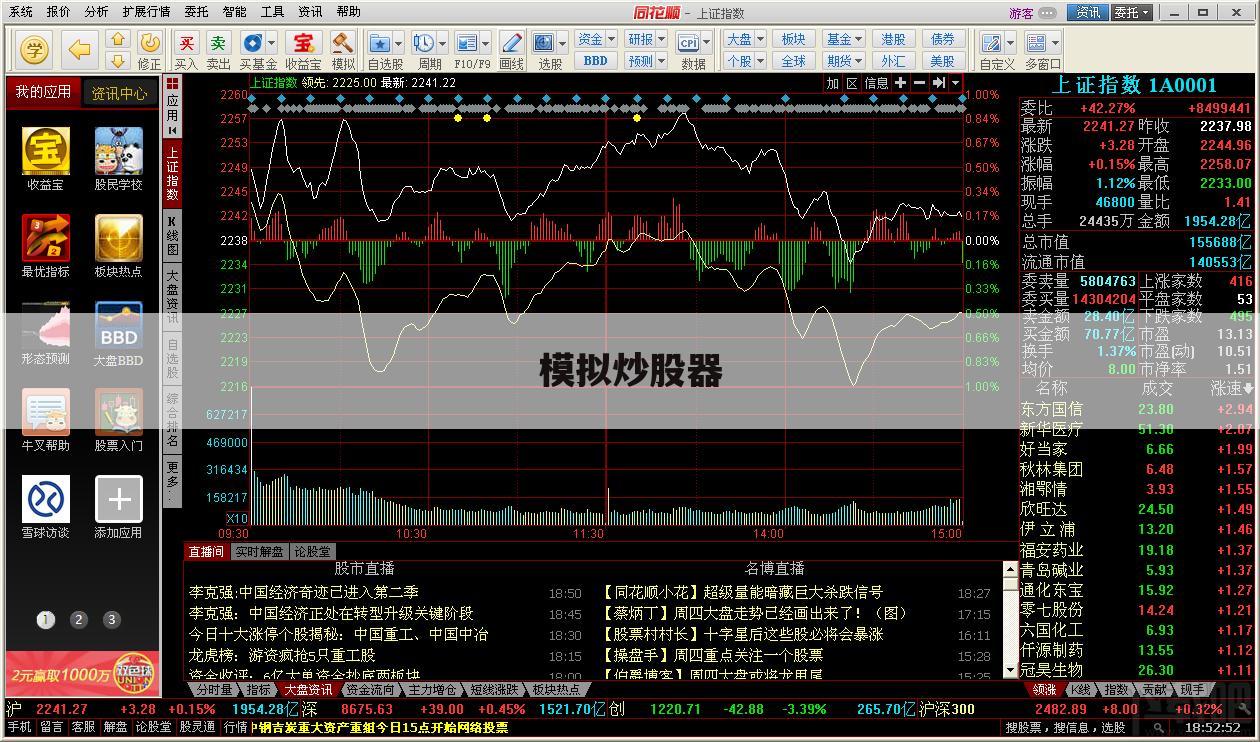The width and height of the screenshot is (1260, 742).
Task: Switch to vertical K线图 tab
Action: point(172,235)
